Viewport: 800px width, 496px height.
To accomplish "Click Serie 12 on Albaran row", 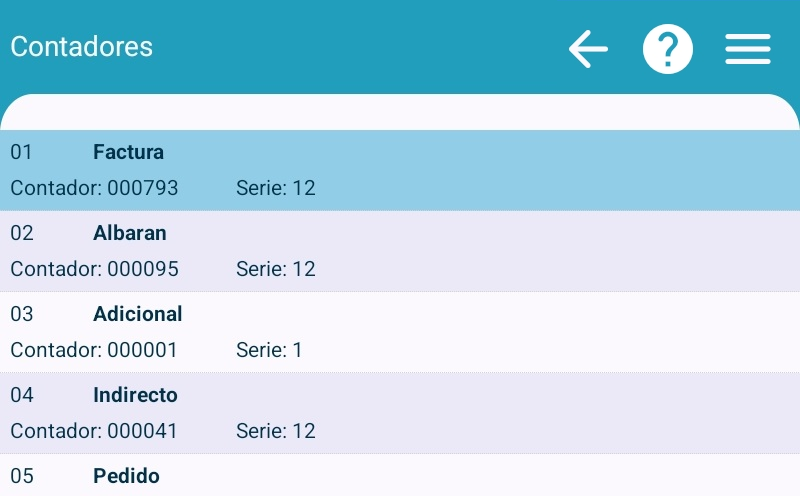I will click(276, 269).
